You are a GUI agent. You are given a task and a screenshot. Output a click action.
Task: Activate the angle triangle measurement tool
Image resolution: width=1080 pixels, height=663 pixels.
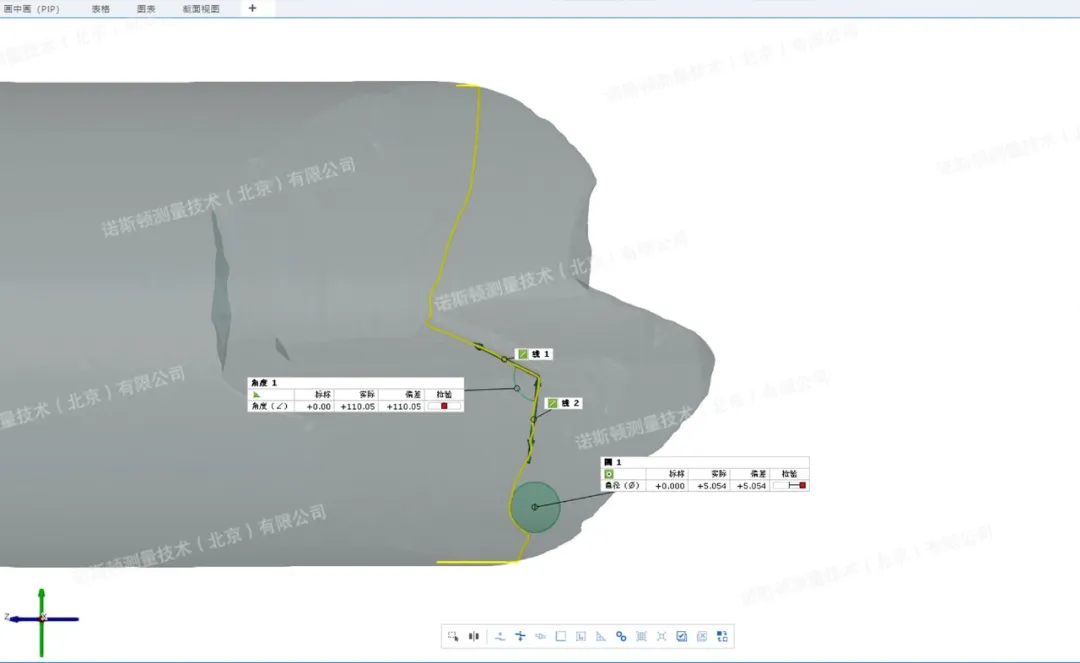[x=601, y=636]
